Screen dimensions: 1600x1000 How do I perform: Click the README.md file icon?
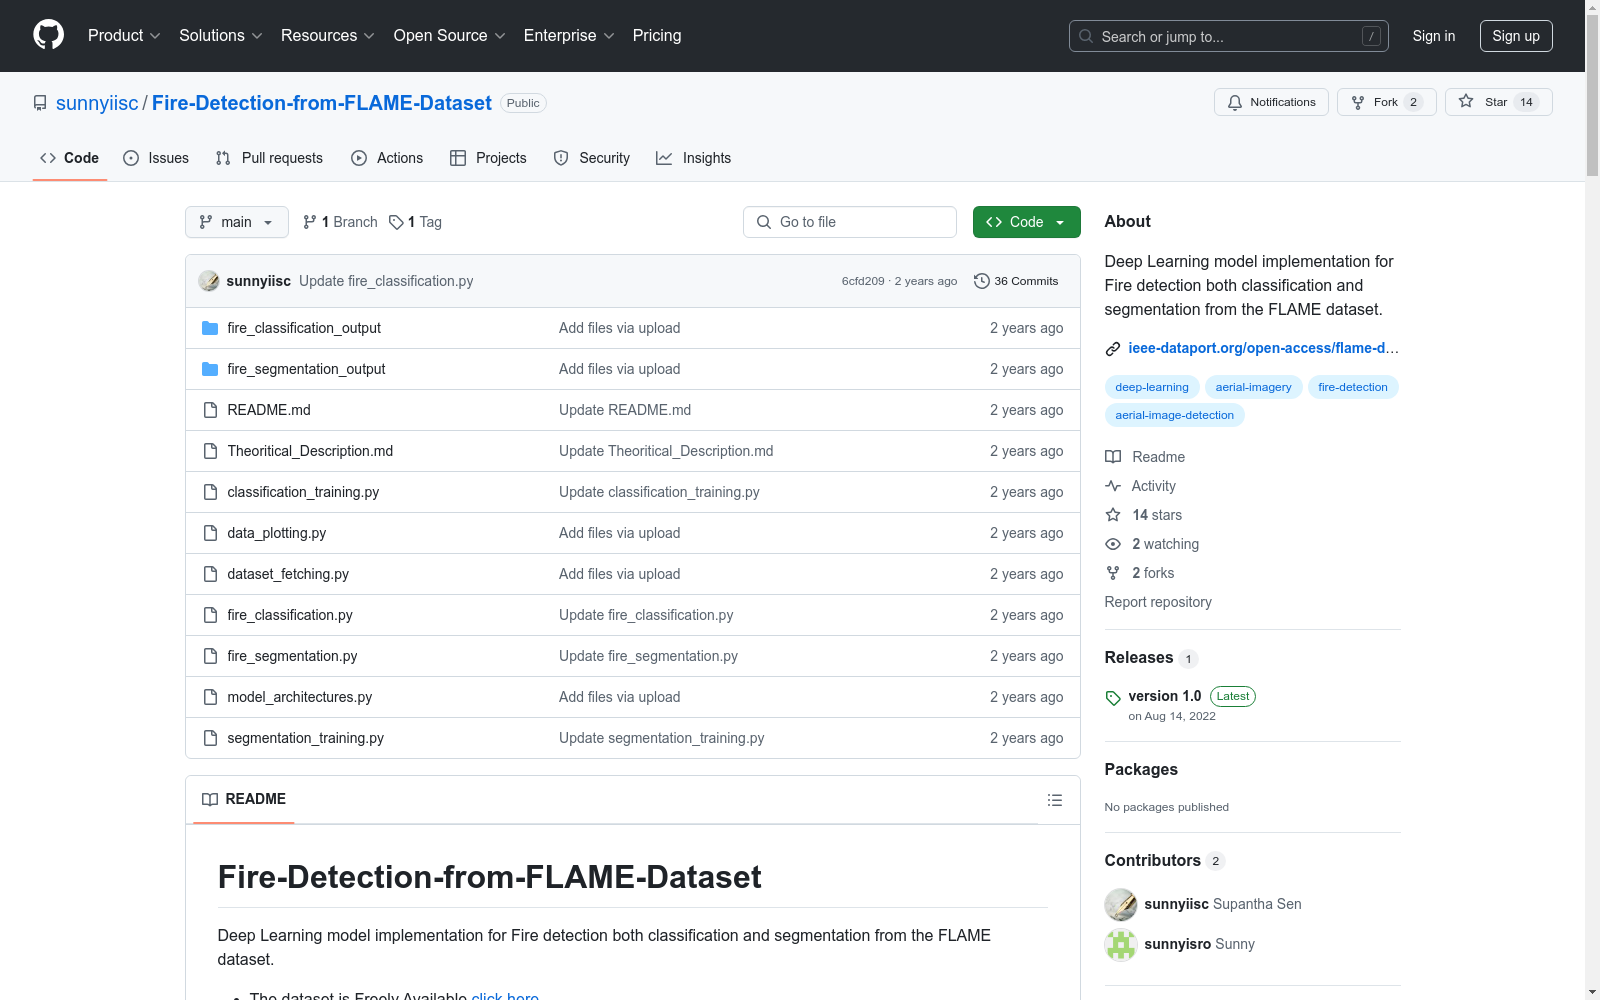point(210,410)
